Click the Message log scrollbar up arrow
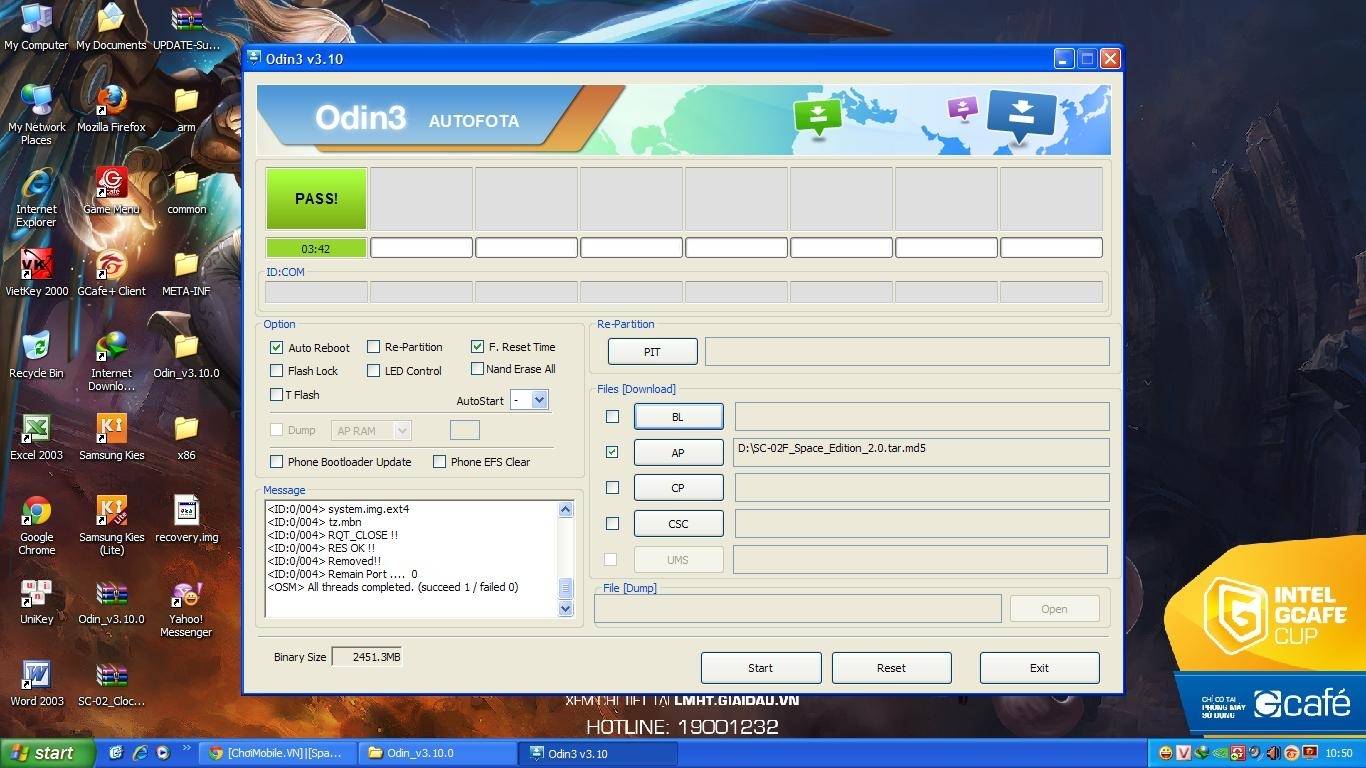The image size is (1366, 768). point(565,509)
